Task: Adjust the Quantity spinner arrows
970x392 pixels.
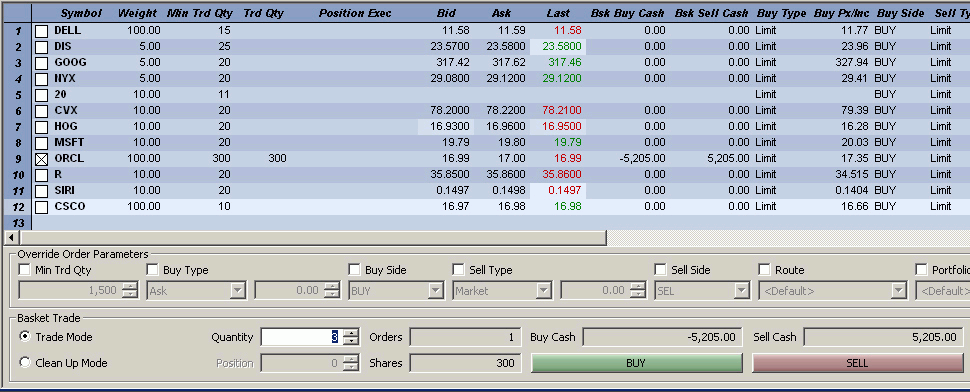Action: click(351, 337)
